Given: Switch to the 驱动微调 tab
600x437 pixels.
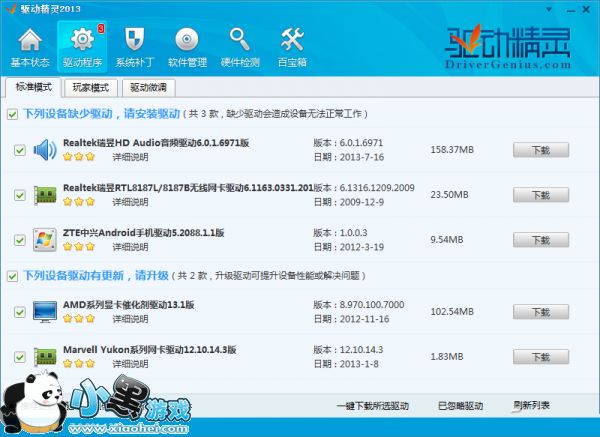Looking at the screenshot, I should (148, 88).
